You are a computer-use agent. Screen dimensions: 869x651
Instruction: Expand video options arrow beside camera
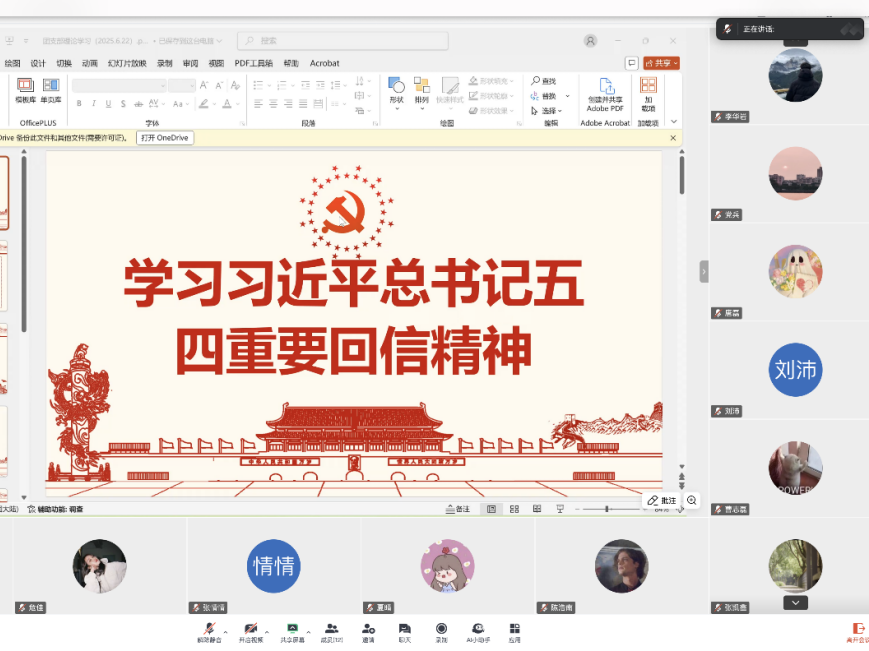(268, 632)
